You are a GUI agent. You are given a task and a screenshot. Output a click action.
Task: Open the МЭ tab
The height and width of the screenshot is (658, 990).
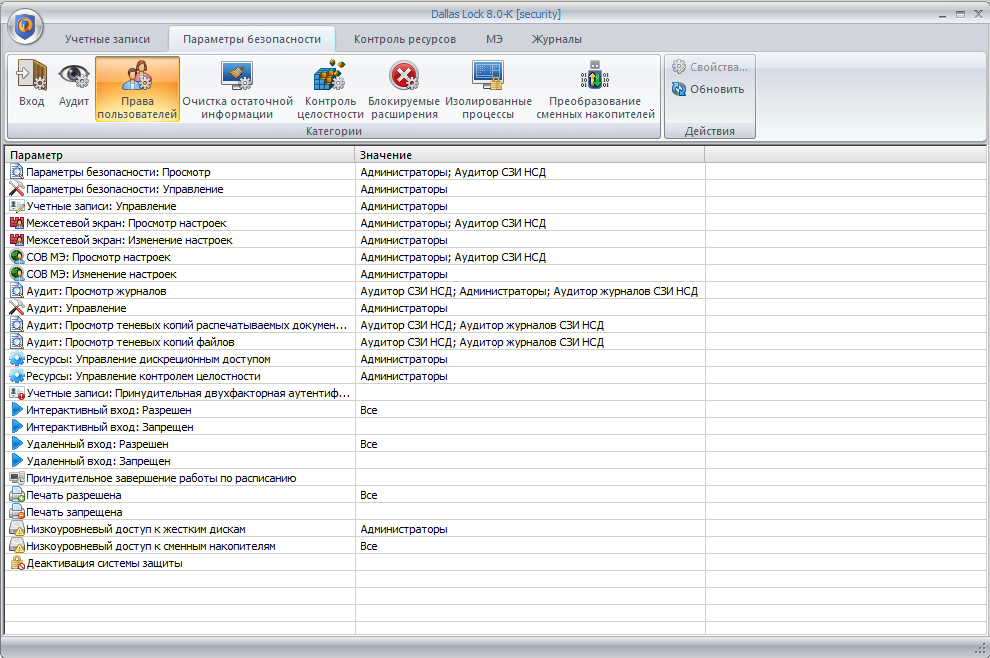click(494, 39)
